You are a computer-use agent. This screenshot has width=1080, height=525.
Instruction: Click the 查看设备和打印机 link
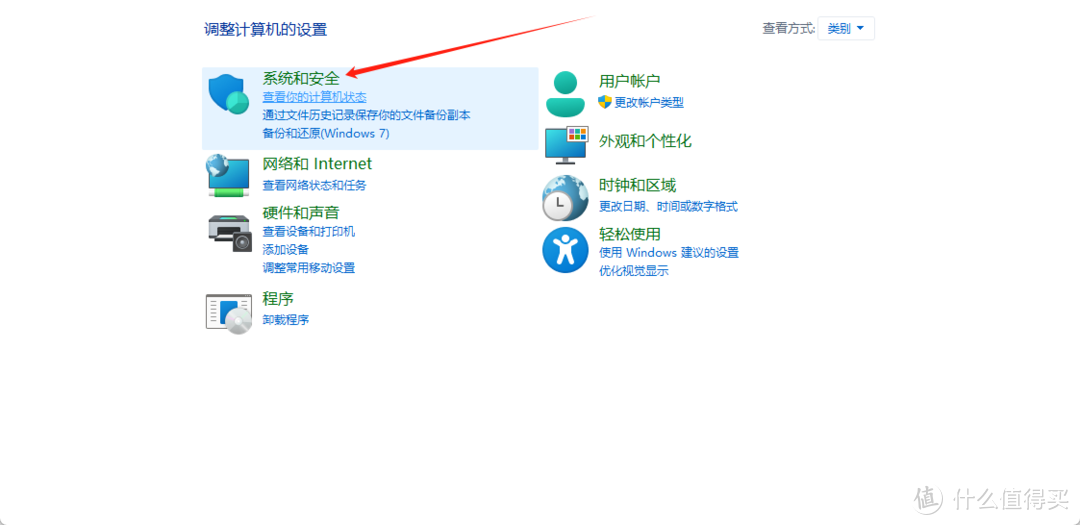tap(309, 231)
